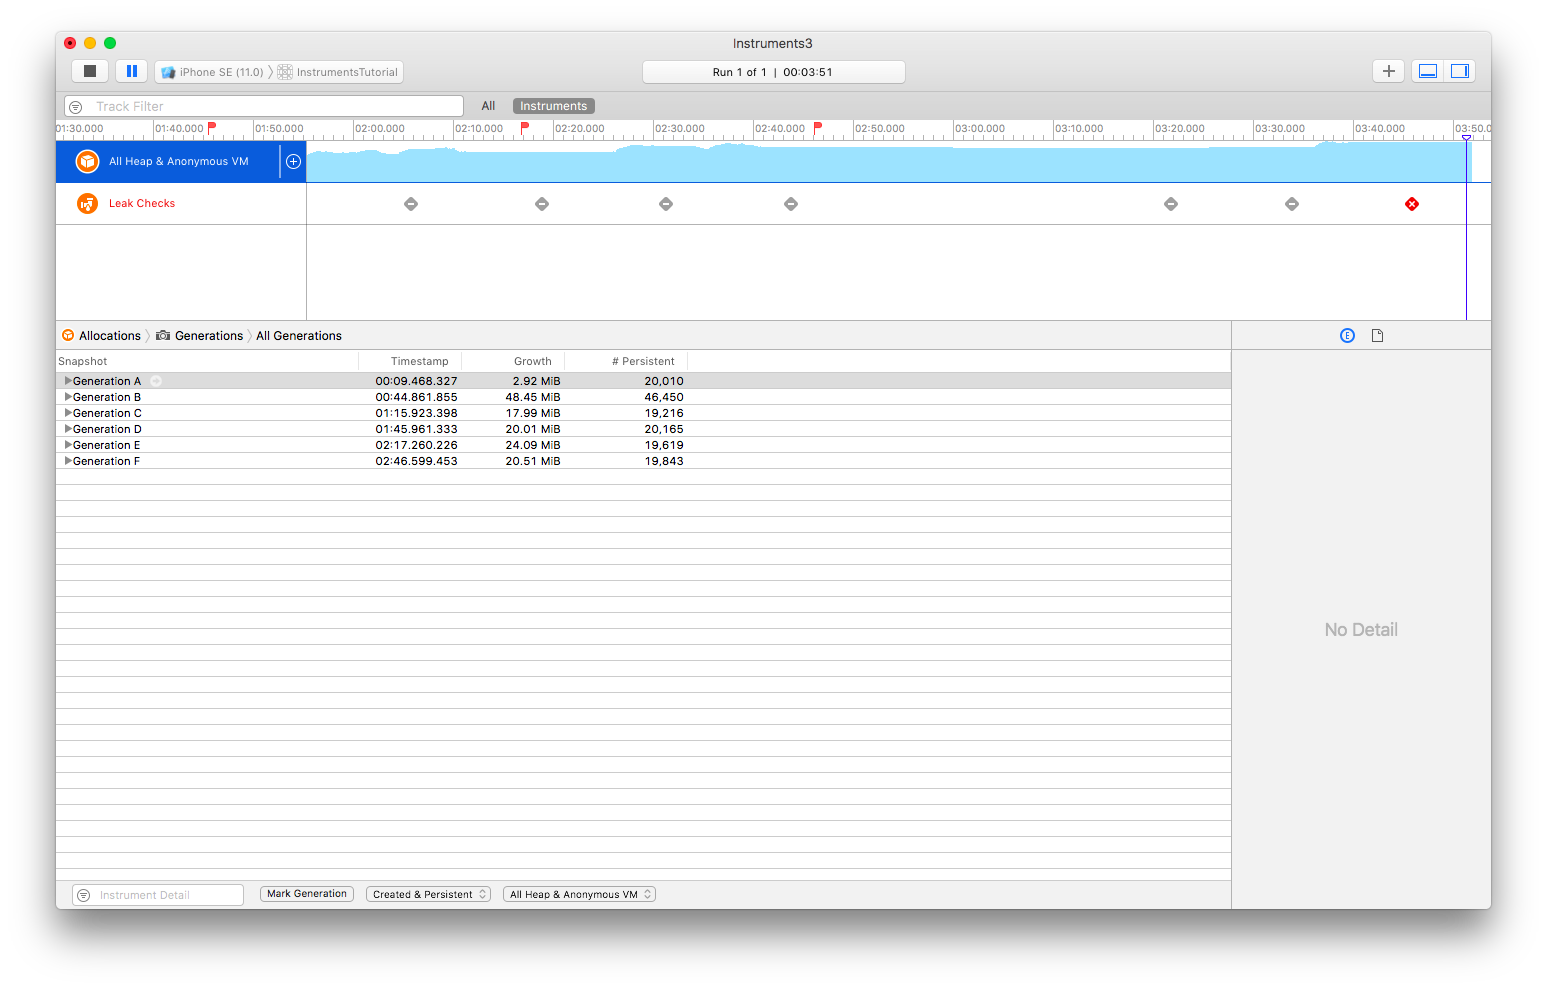
Task: Focus on Generation A using the arrow icon
Action: [156, 381]
